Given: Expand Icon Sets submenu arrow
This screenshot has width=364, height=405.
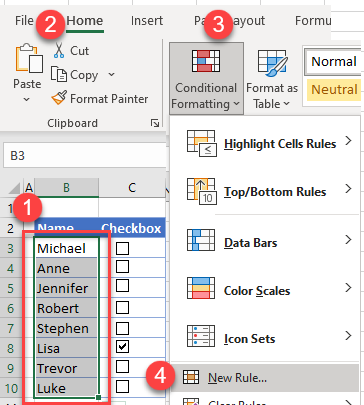Looking at the screenshot, I should coord(348,335).
